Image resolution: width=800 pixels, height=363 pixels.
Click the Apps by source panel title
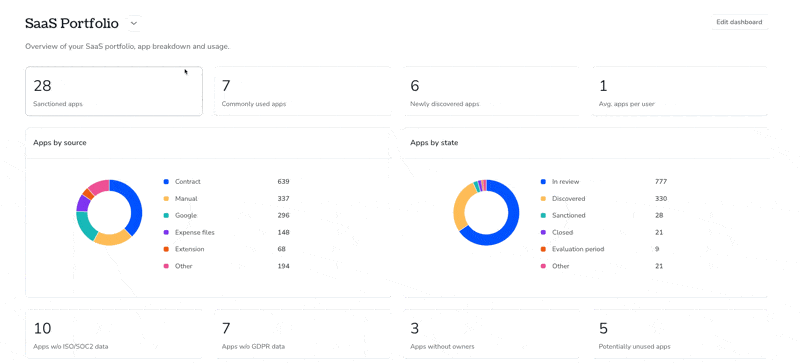click(x=60, y=143)
